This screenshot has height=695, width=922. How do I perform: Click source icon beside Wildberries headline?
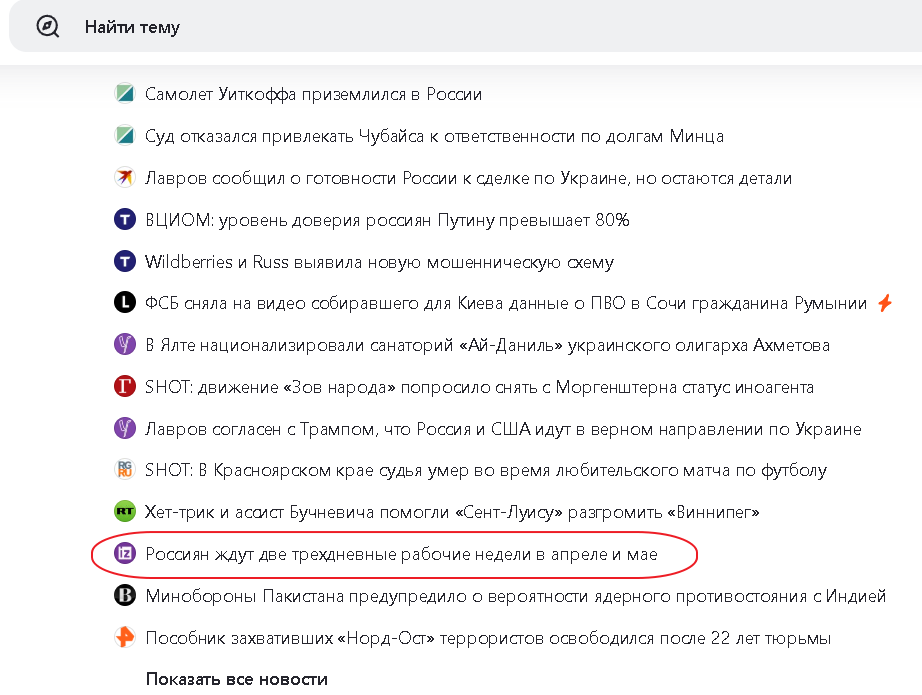point(124,262)
